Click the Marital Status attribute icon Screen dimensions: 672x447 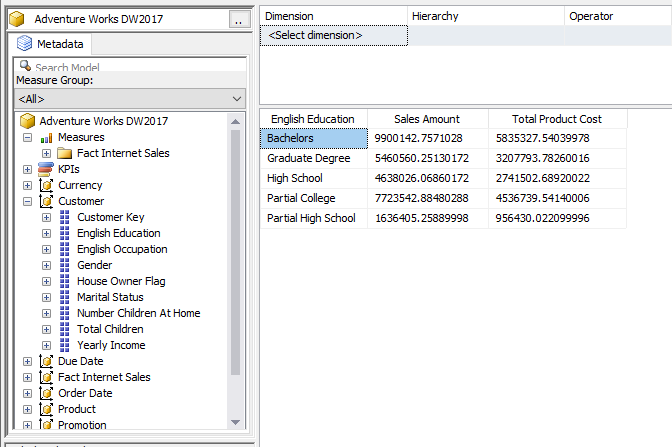pyautogui.click(x=64, y=297)
